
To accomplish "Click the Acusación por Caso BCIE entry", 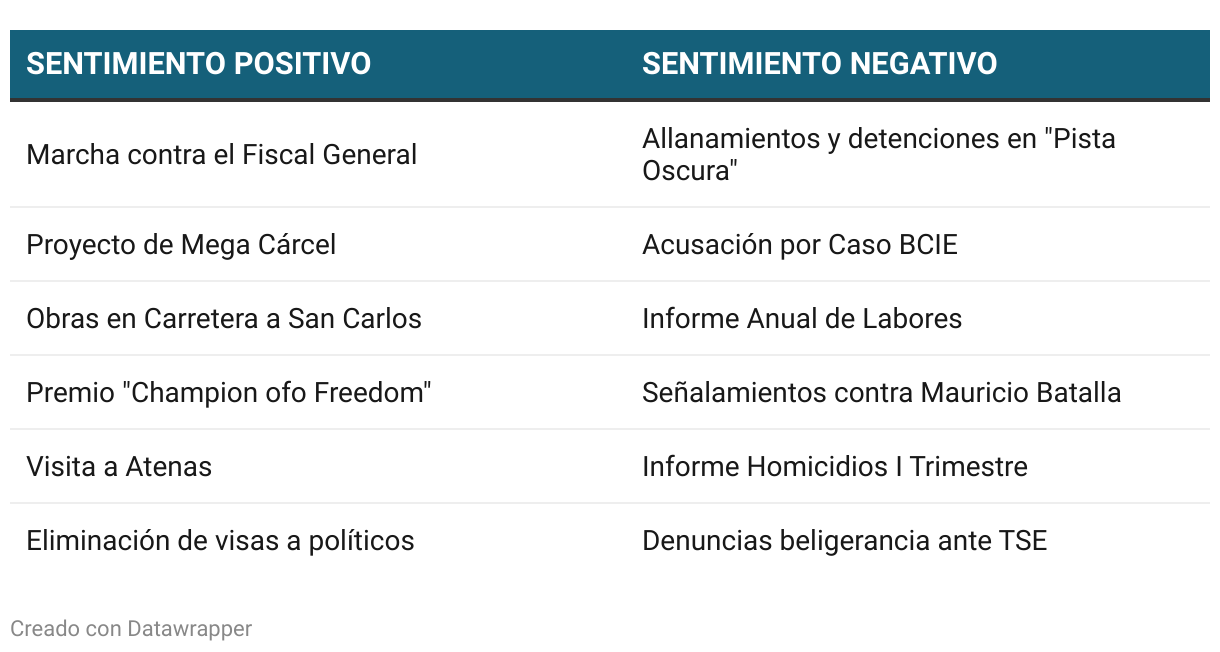I will pyautogui.click(x=800, y=245).
